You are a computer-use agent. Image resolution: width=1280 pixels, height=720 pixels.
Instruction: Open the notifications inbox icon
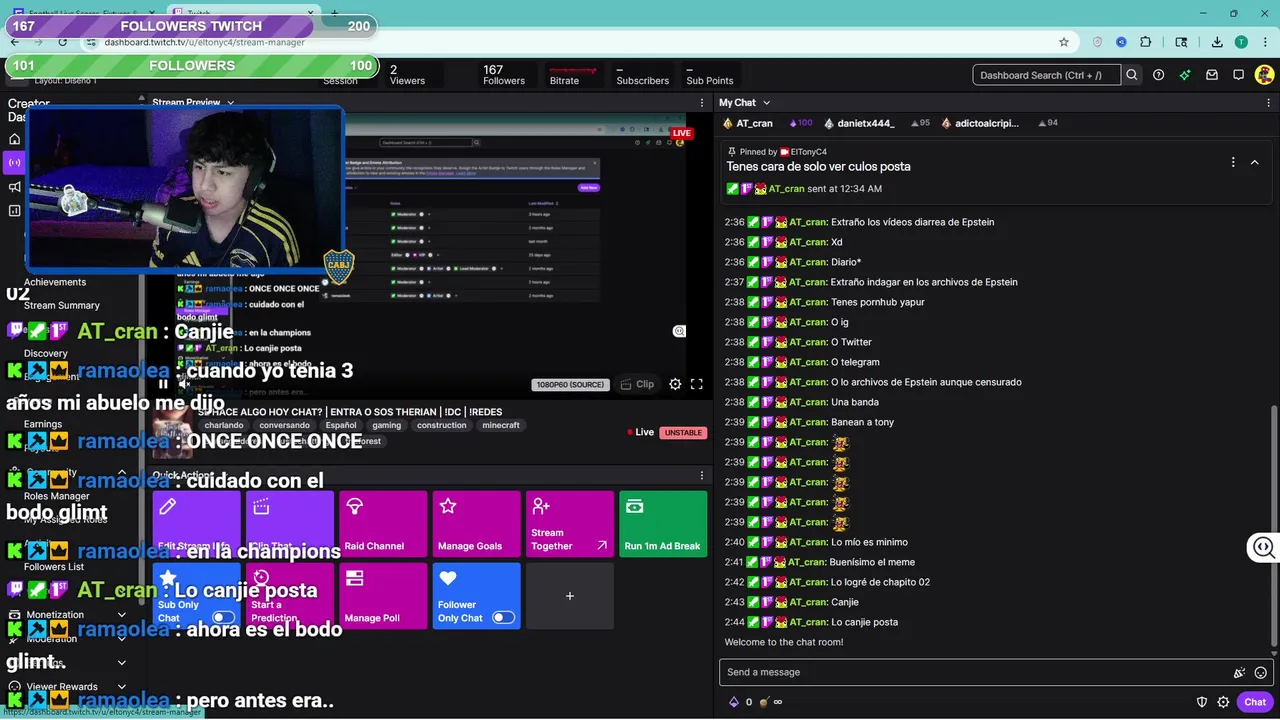pos(1212,75)
